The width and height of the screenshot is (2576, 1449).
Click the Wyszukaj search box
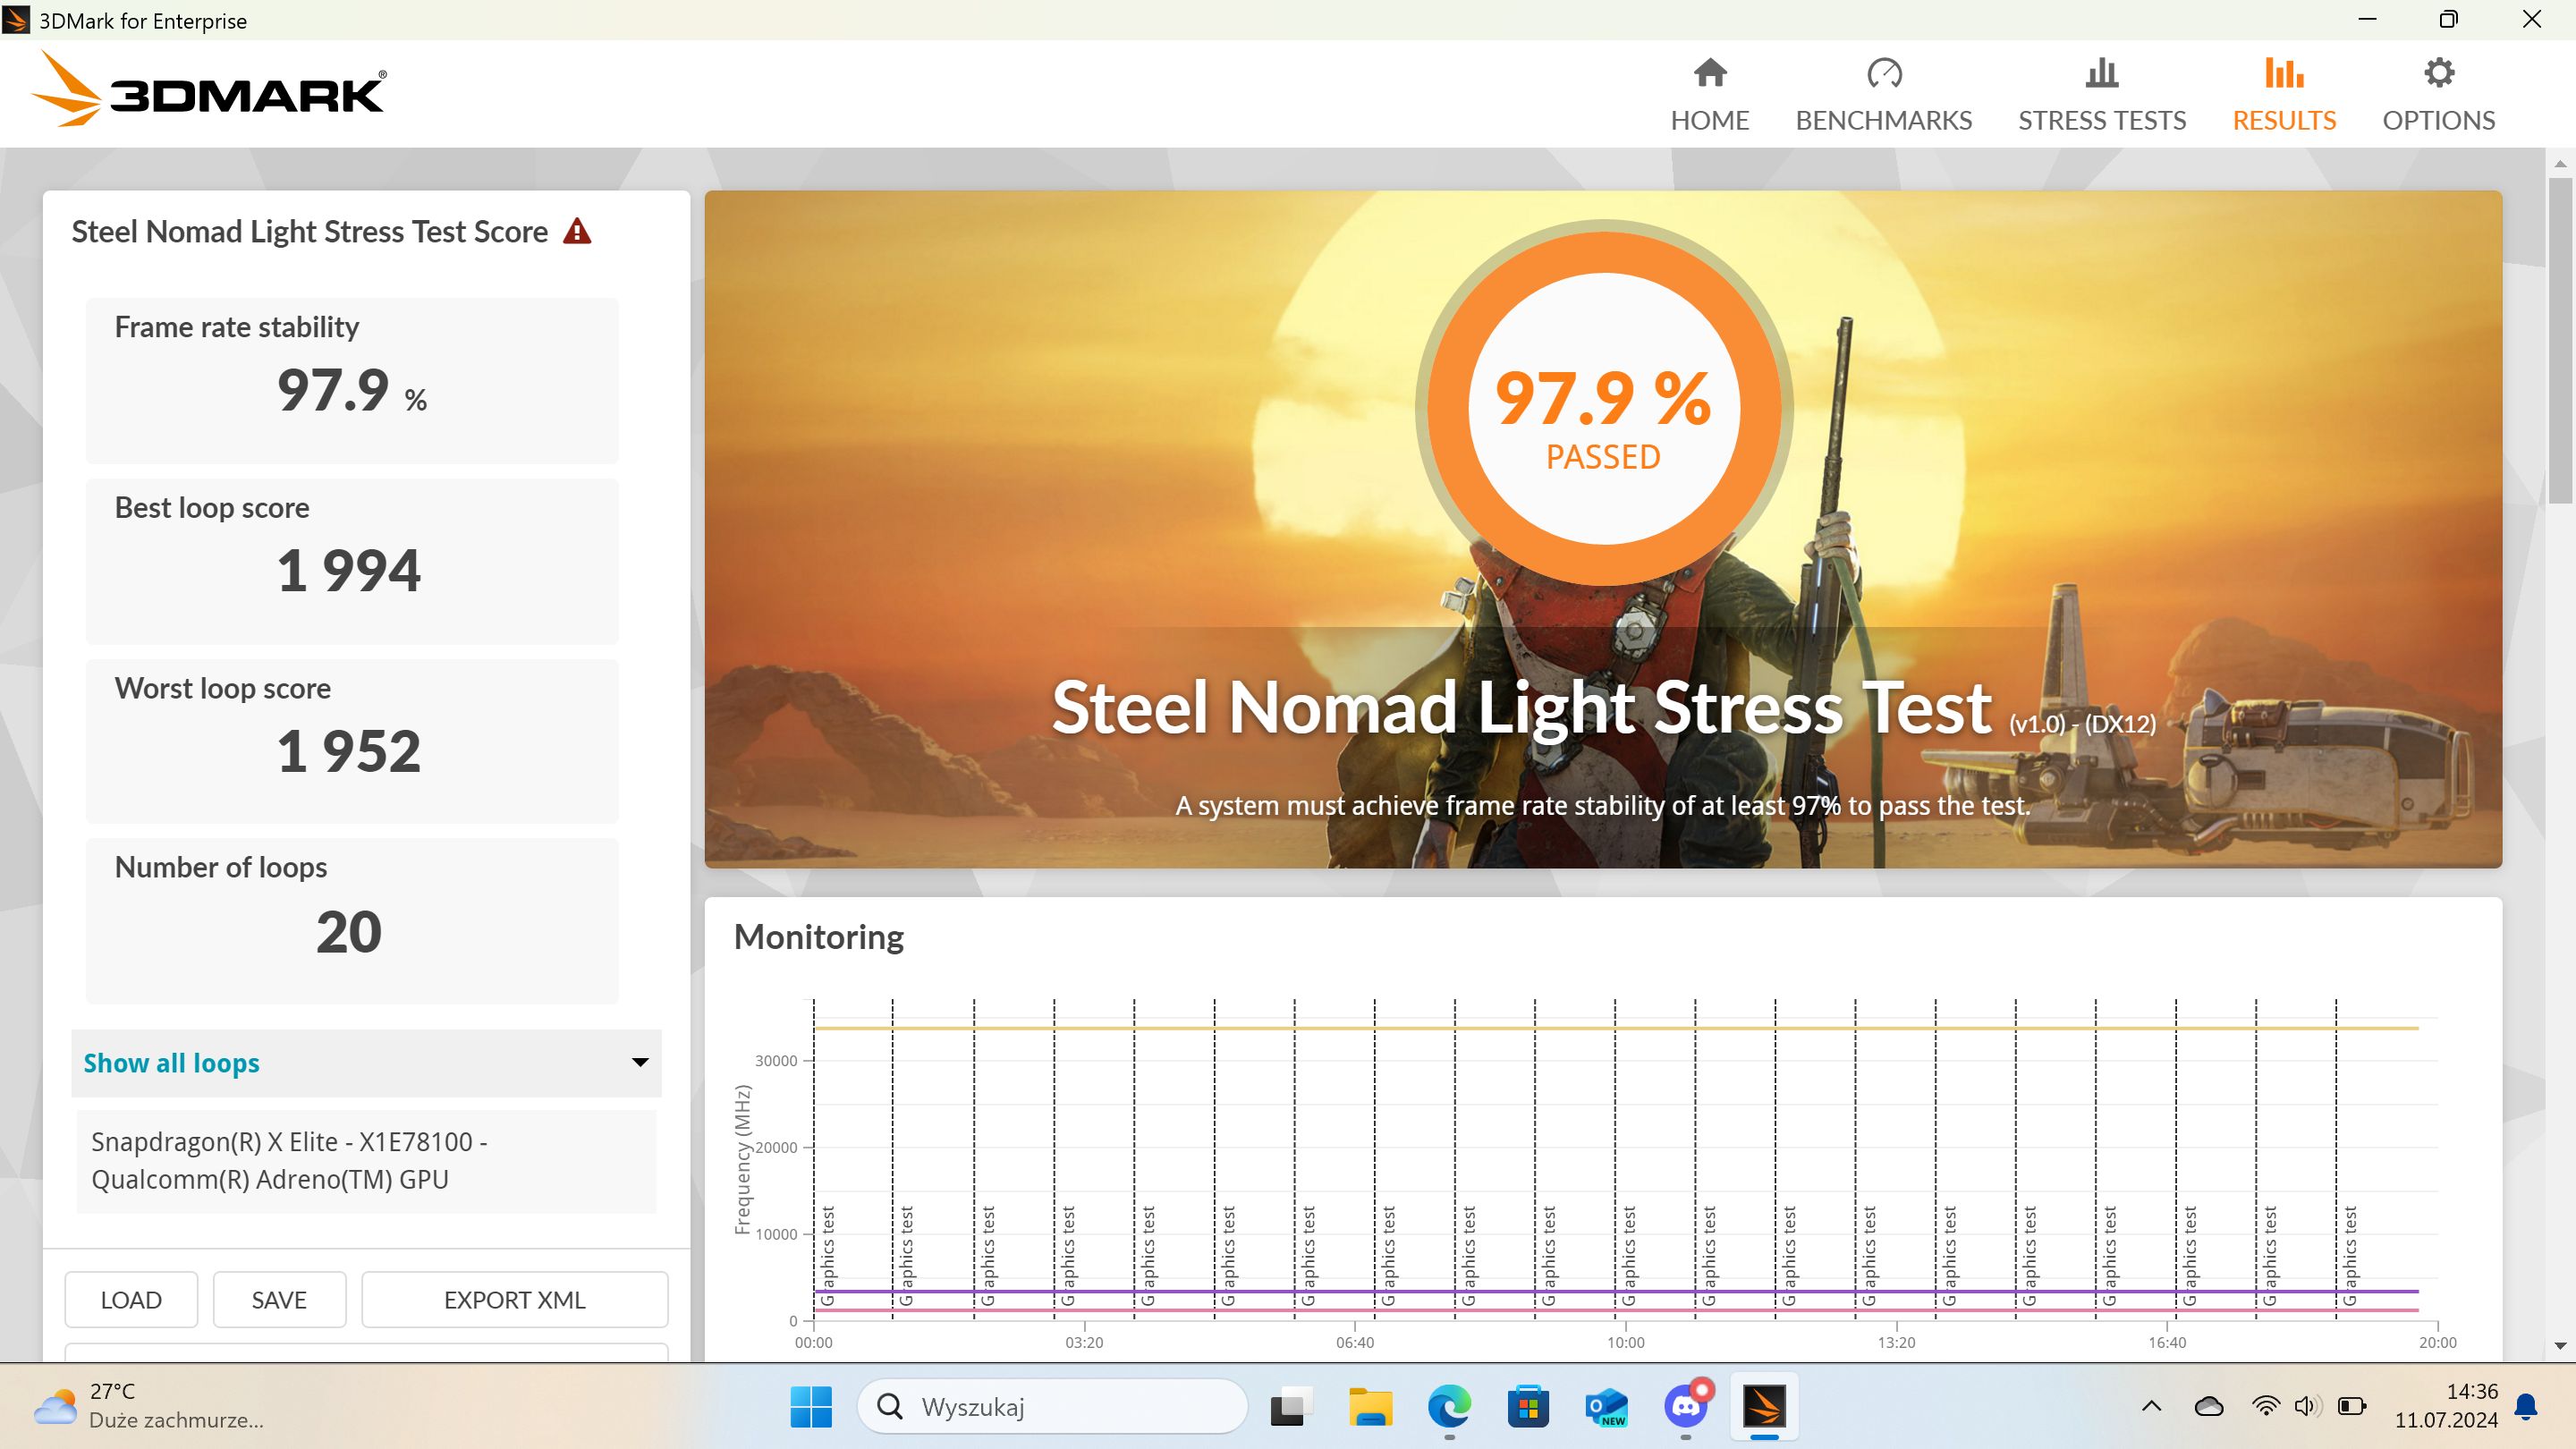point(1052,1406)
